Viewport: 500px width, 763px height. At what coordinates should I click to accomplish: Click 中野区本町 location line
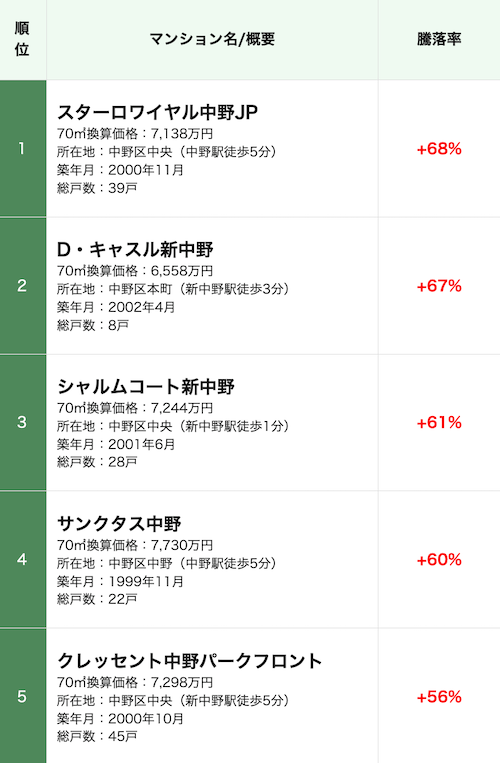pos(173,289)
